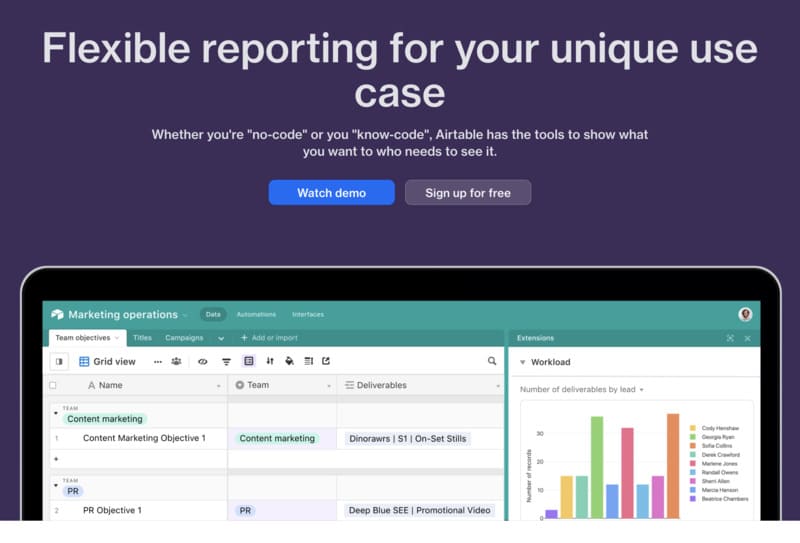Select the Team objectives table tab
The height and width of the screenshot is (543, 800).
coord(87,338)
